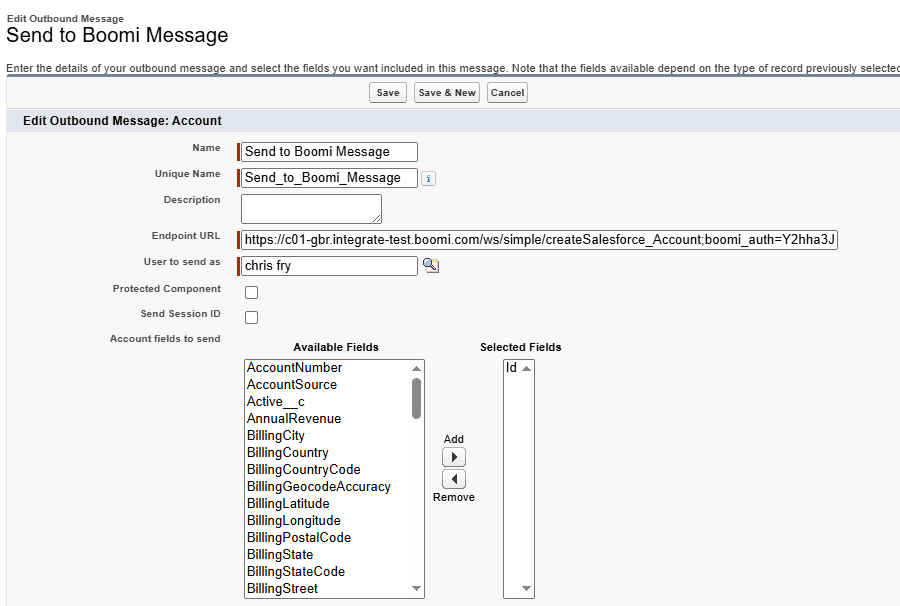Viewport: 900px width, 606px height.
Task: Enable the Send Session ID checkbox
Action: click(252, 317)
